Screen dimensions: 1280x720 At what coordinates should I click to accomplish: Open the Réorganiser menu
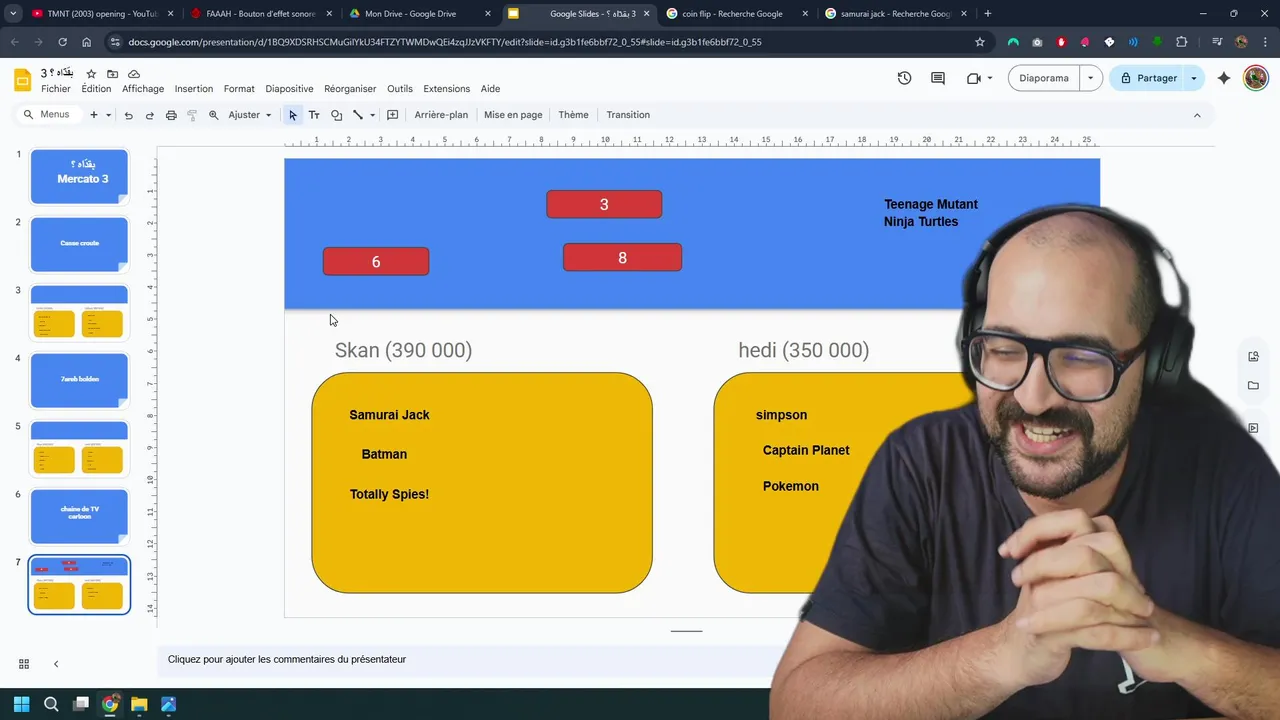click(x=350, y=89)
